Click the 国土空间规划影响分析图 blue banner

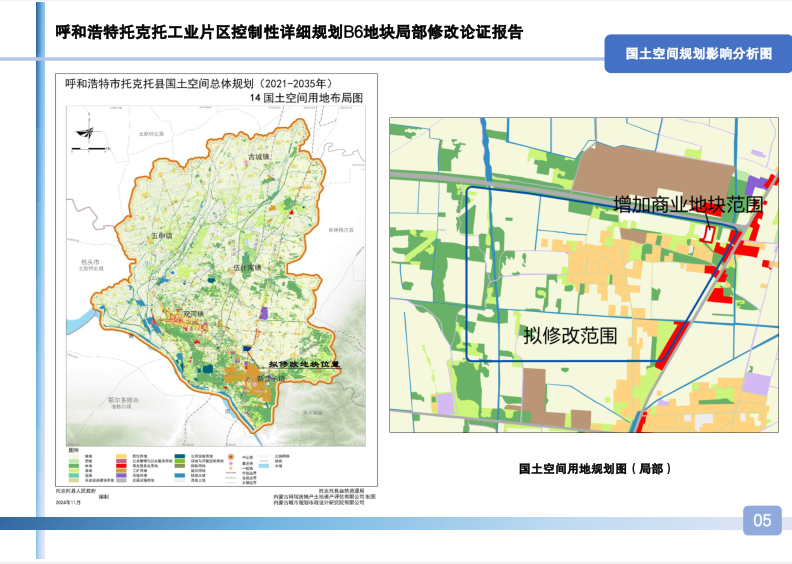(x=697, y=53)
